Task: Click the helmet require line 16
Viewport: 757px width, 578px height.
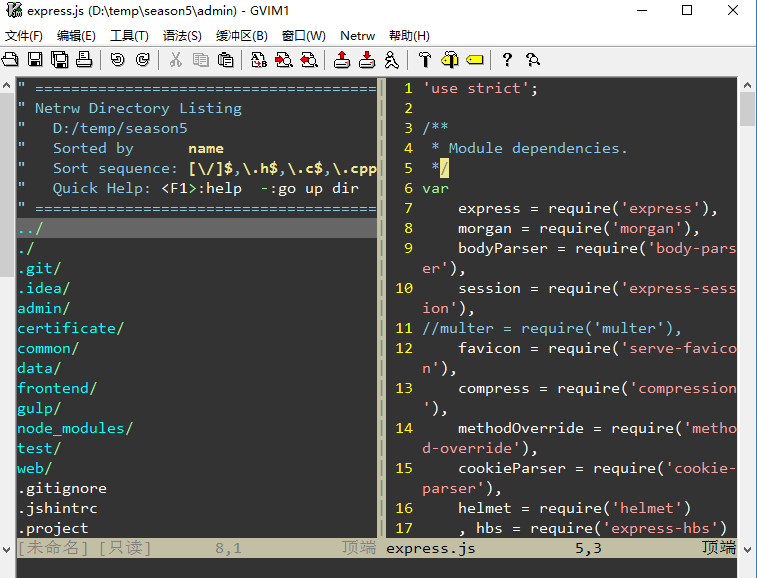Action: click(574, 508)
